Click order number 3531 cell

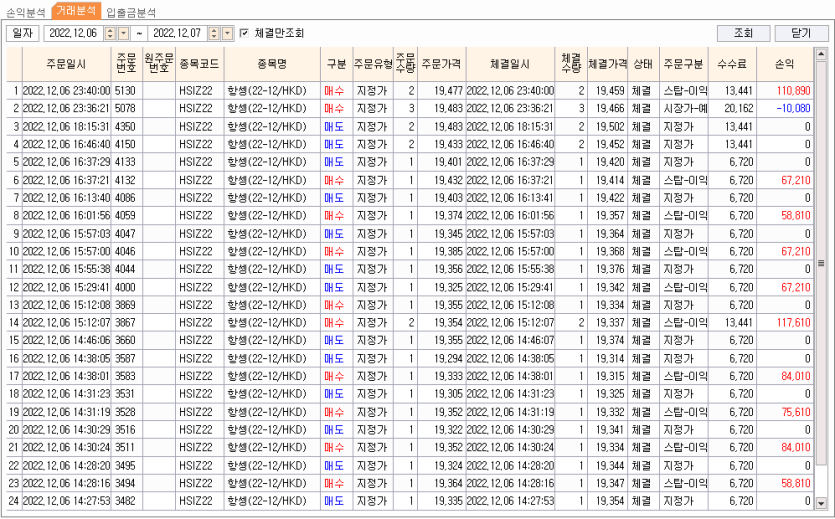(x=127, y=394)
